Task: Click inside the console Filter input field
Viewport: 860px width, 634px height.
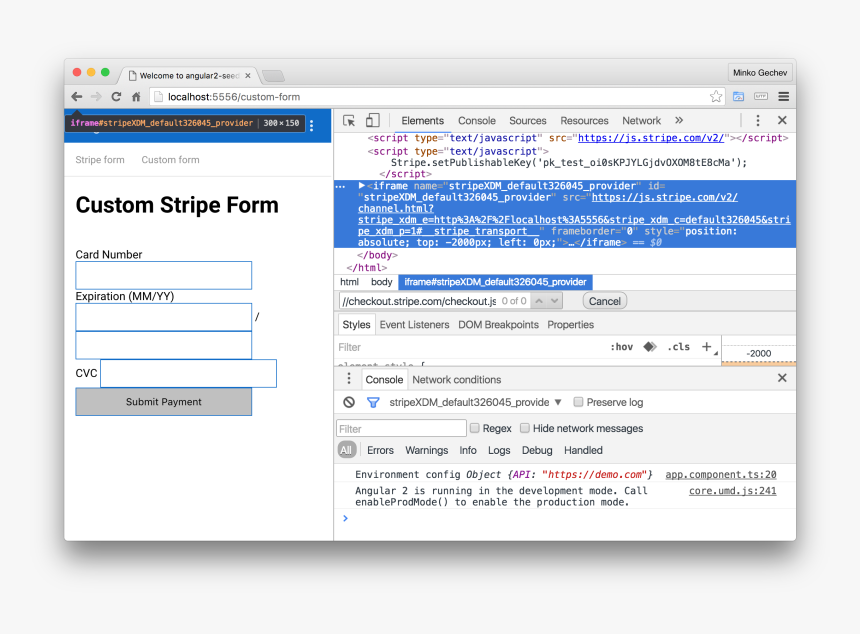Action: pyautogui.click(x=400, y=427)
